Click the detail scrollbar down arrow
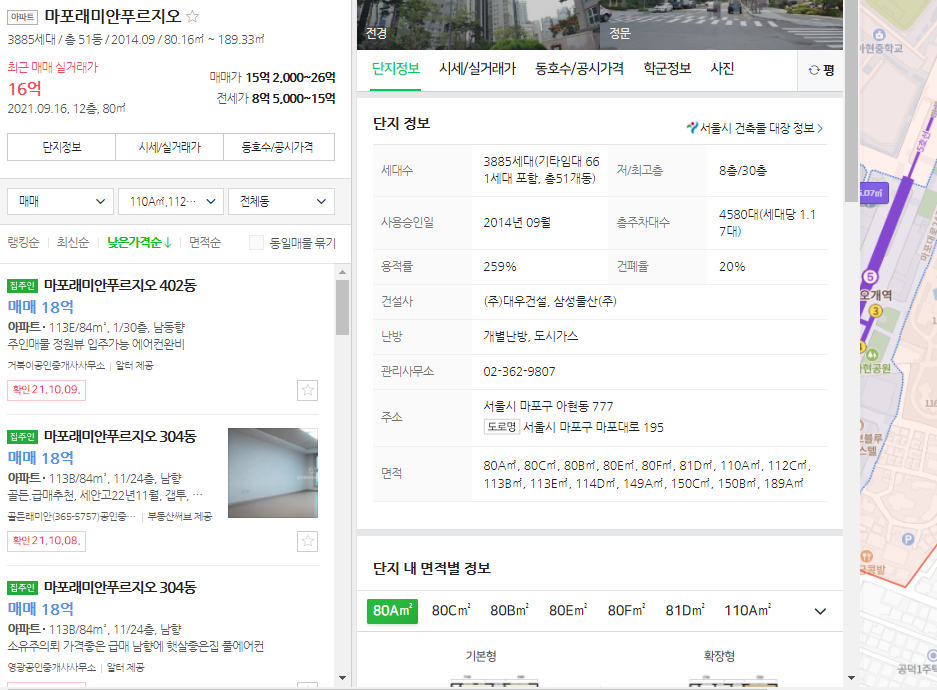The width and height of the screenshot is (937, 690). point(852,678)
